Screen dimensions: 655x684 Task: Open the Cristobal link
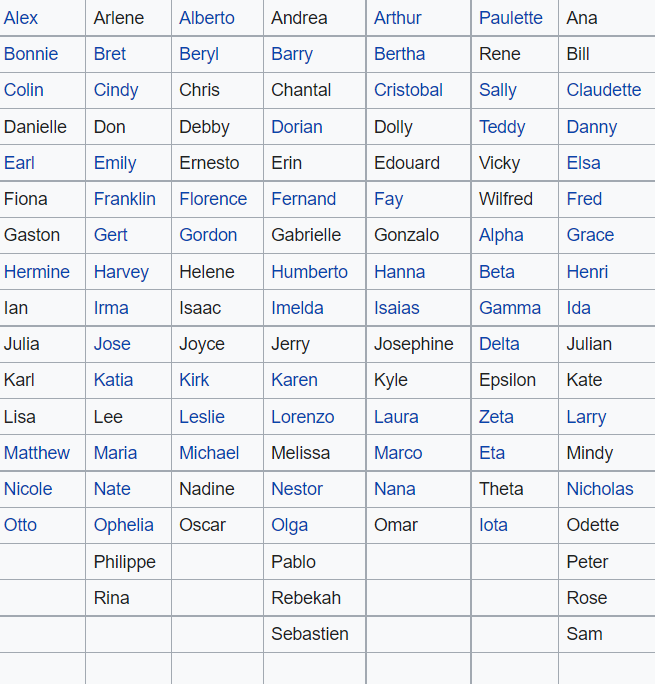click(x=408, y=90)
